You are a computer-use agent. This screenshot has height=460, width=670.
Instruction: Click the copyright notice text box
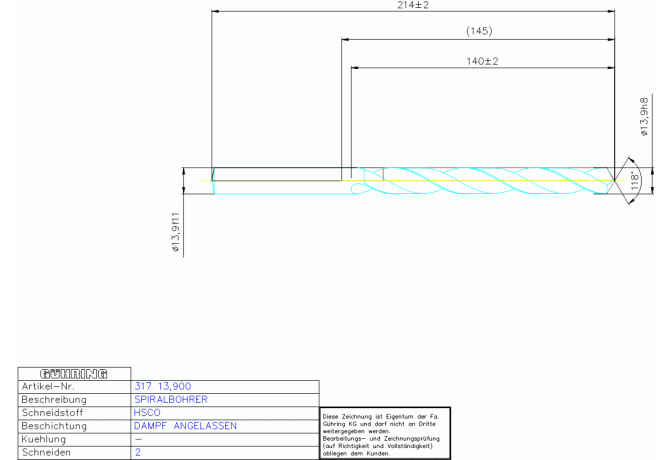coord(385,433)
